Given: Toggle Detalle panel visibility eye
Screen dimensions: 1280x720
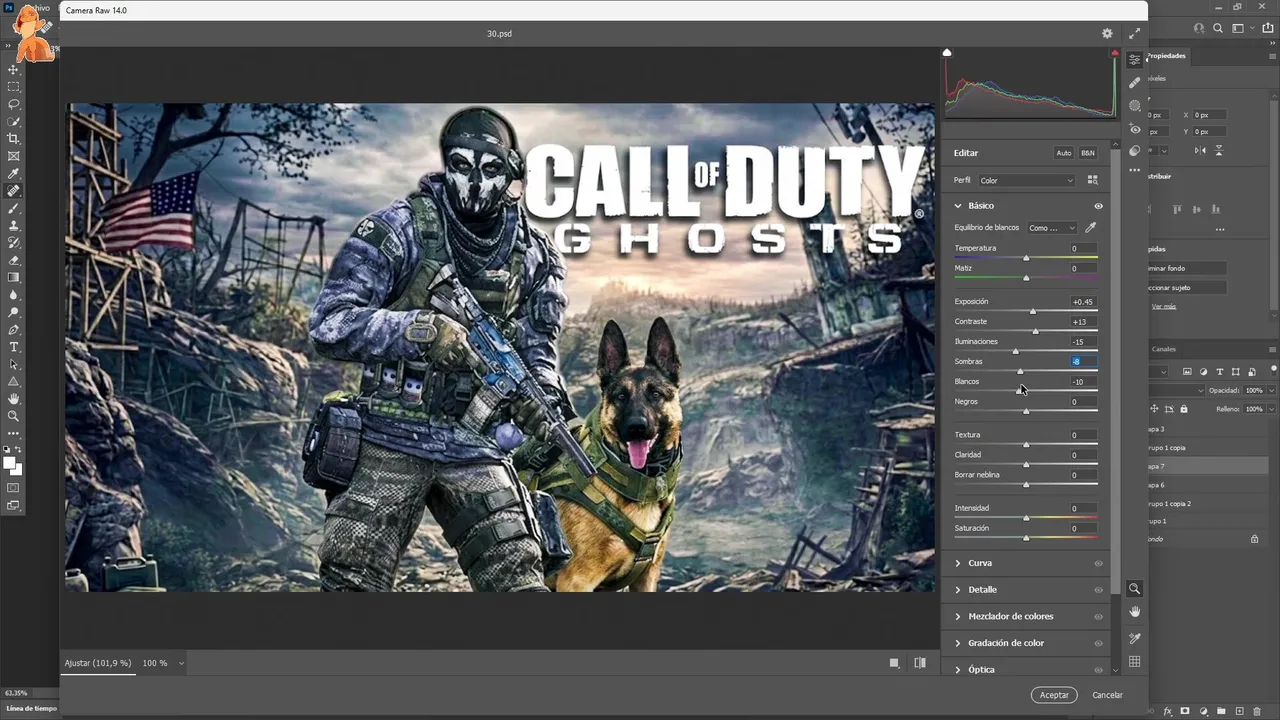Looking at the screenshot, I should 1098,590.
